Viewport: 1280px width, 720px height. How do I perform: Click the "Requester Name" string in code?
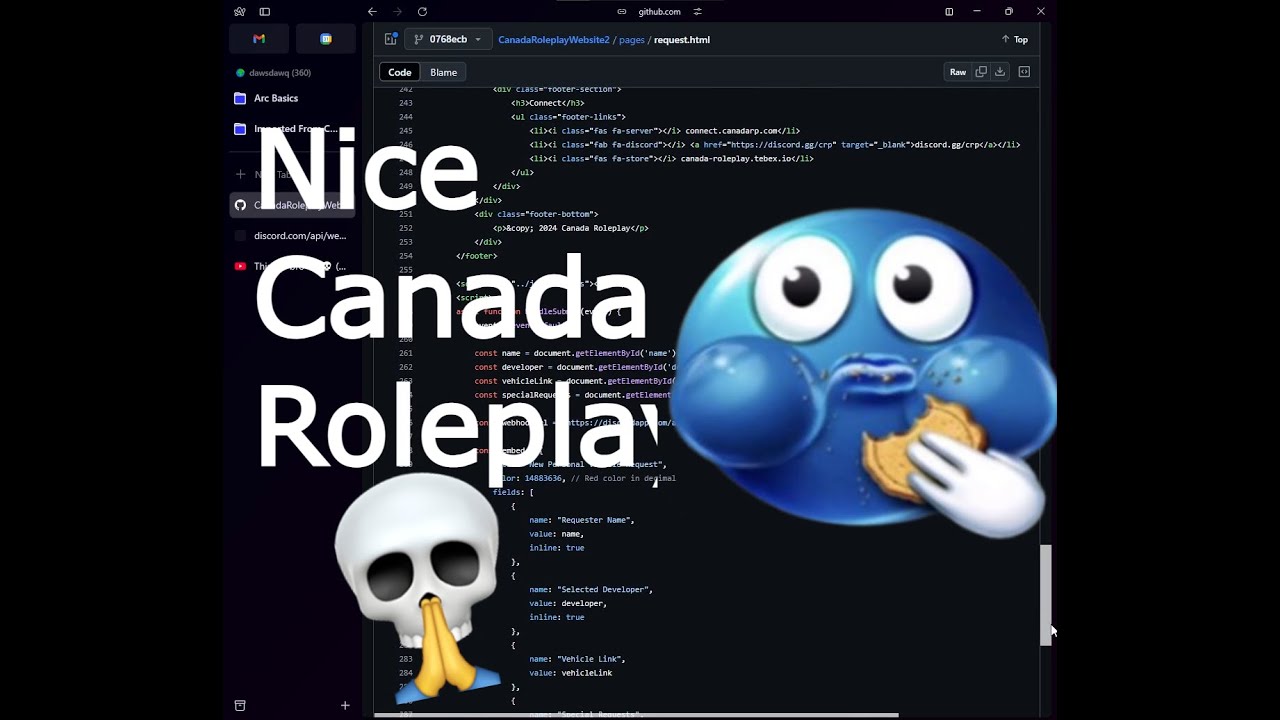[x=595, y=520]
